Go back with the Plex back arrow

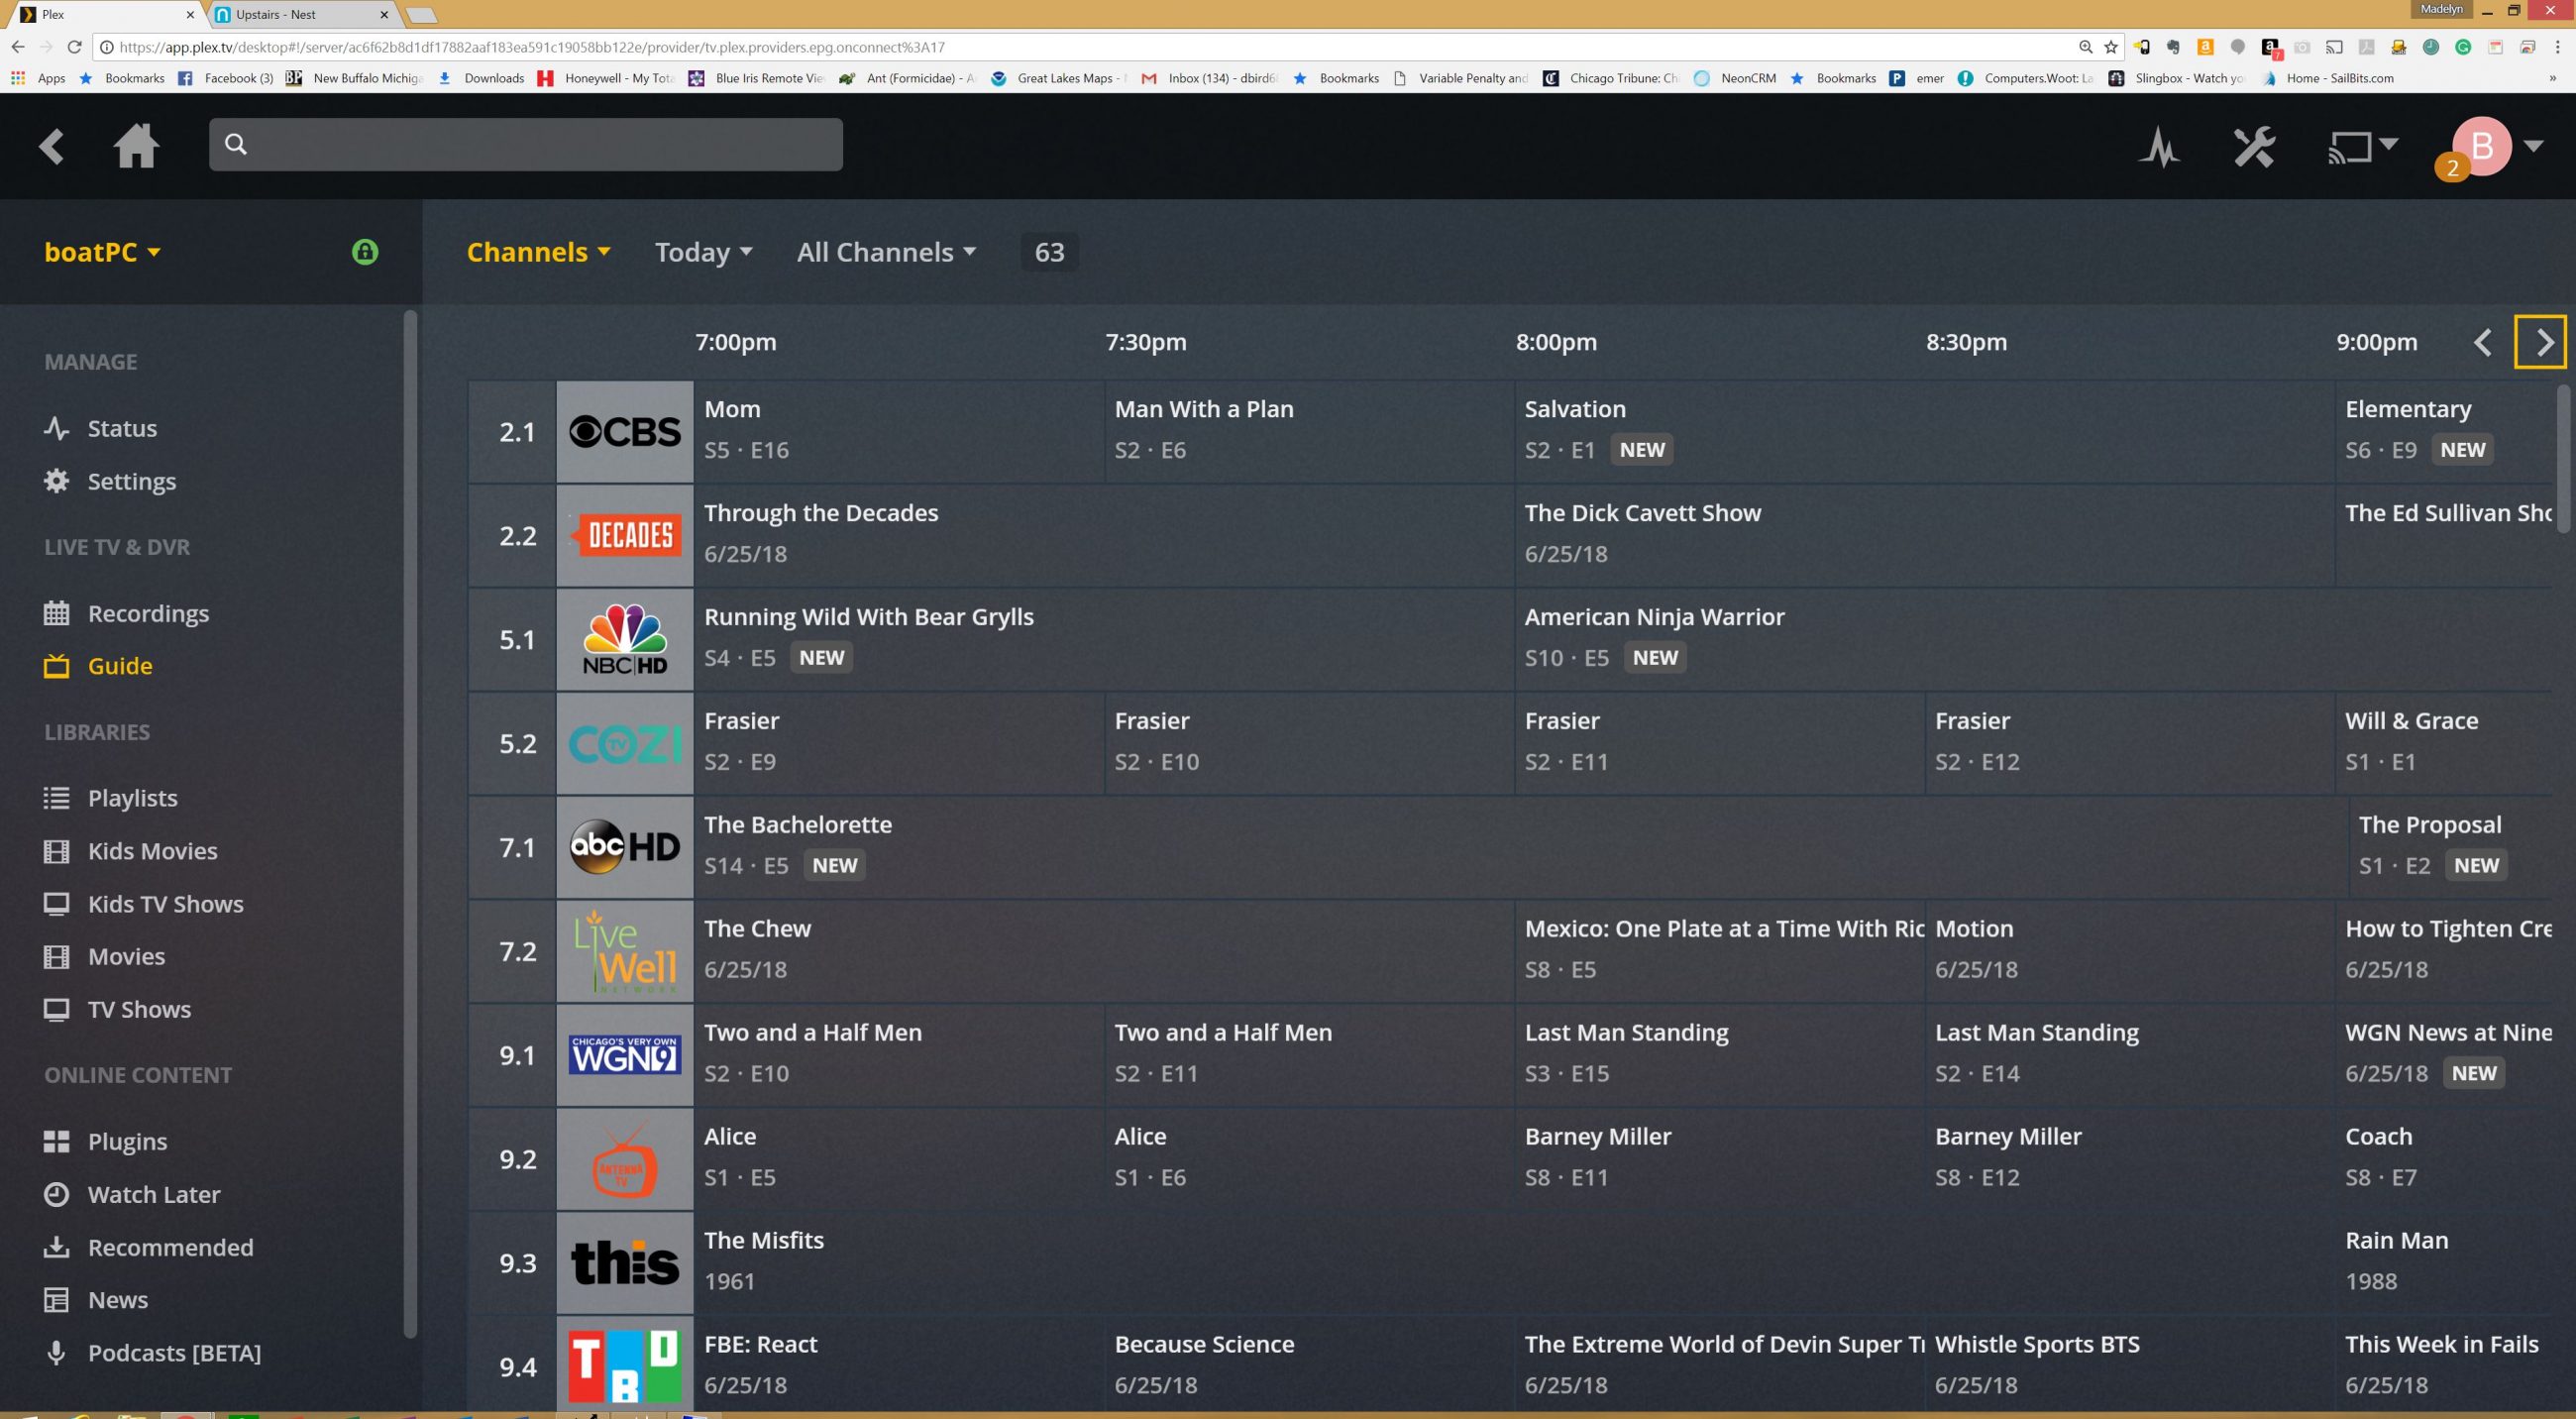[x=52, y=146]
